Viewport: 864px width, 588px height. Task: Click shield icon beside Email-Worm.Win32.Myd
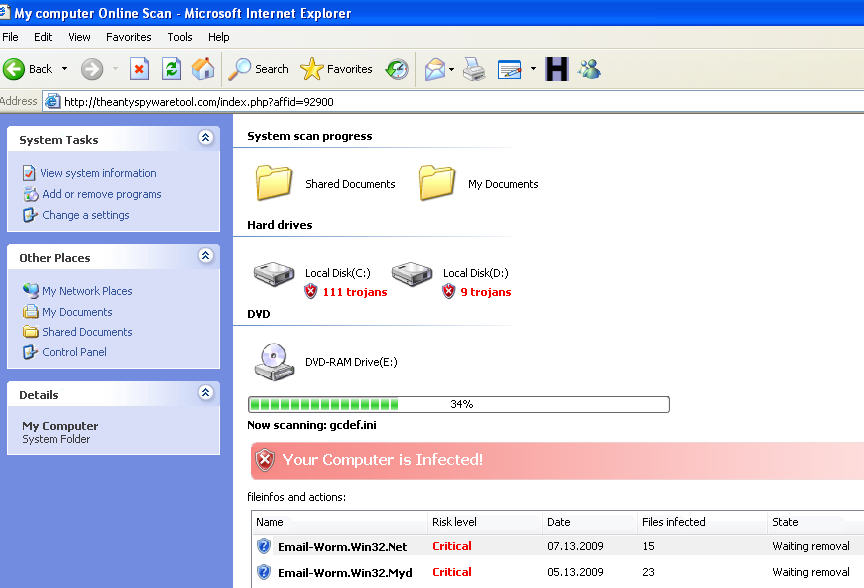(264, 571)
